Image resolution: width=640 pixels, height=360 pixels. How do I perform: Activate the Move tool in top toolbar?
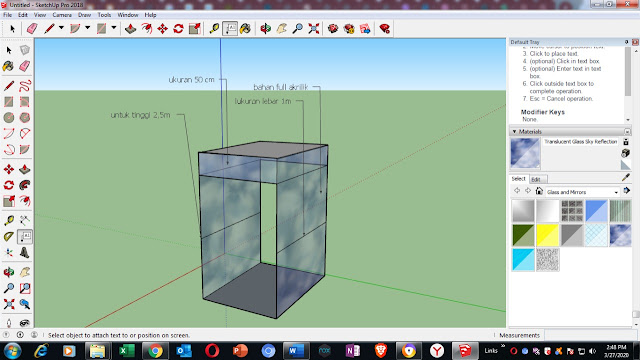coord(162,29)
